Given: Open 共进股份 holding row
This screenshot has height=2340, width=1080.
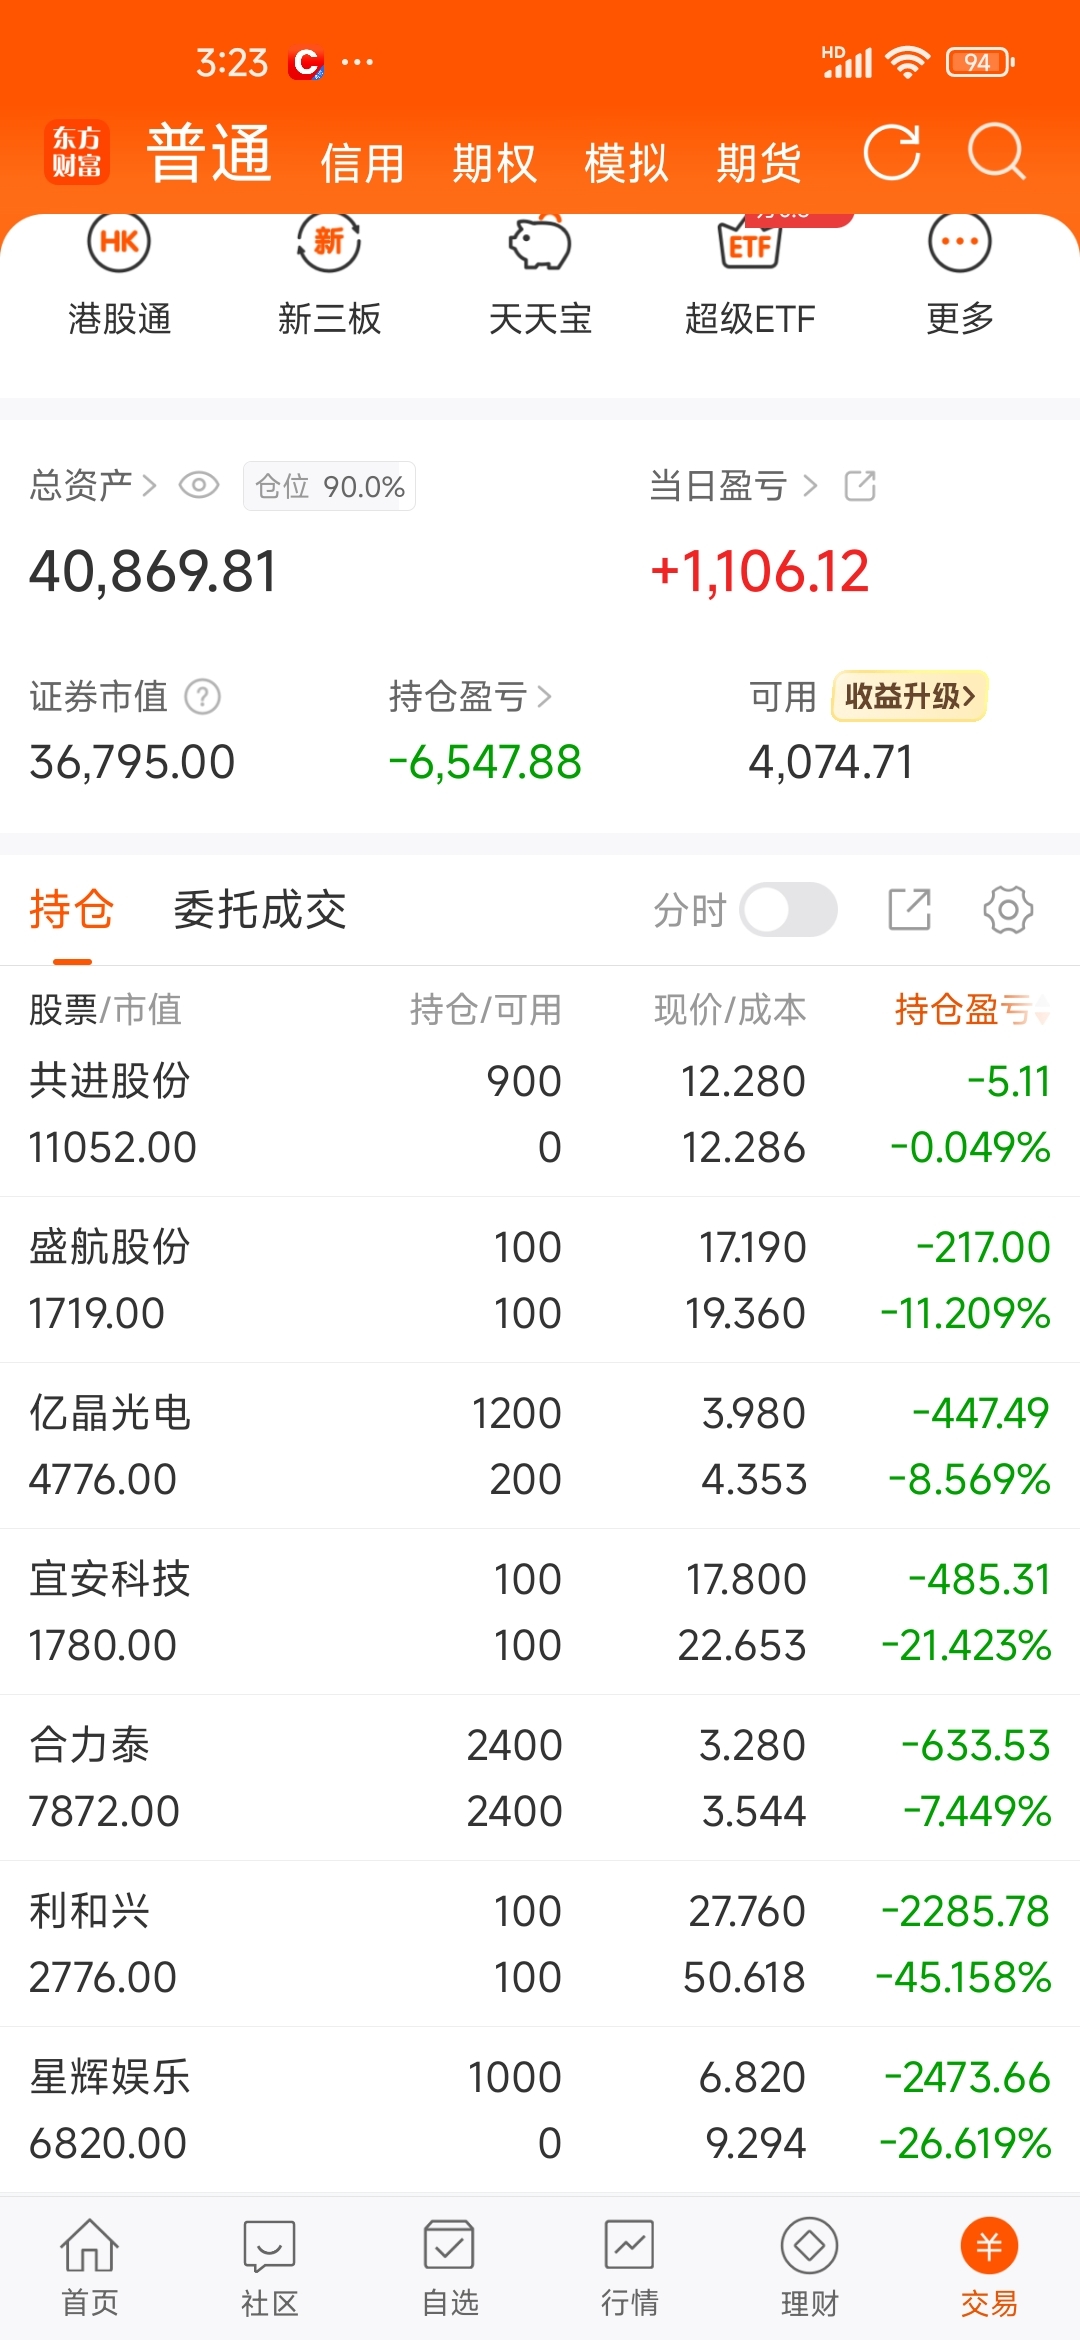Looking at the screenshot, I should pyautogui.click(x=540, y=1114).
